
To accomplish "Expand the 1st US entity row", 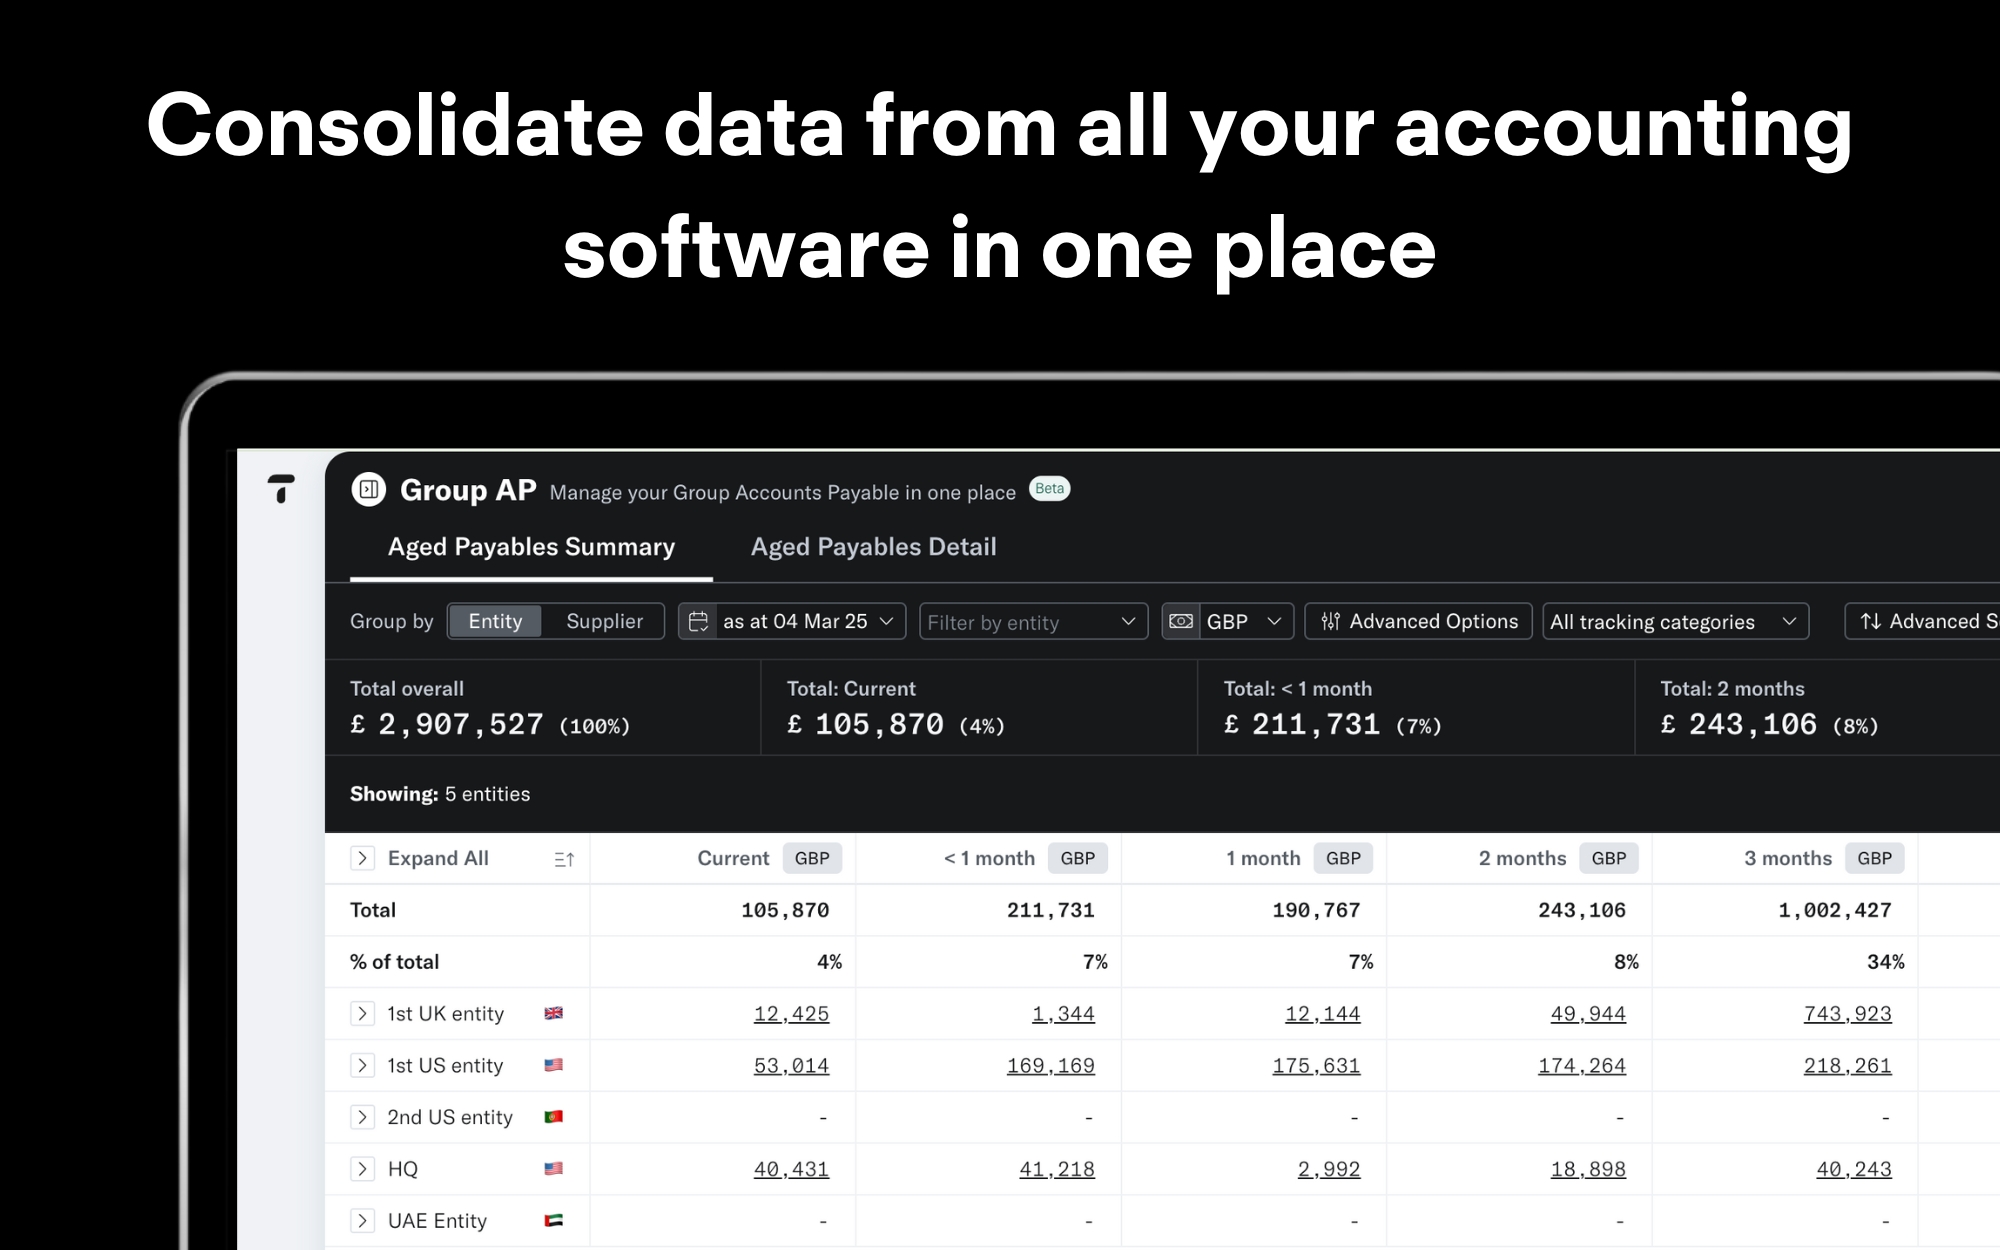I will 362,1065.
